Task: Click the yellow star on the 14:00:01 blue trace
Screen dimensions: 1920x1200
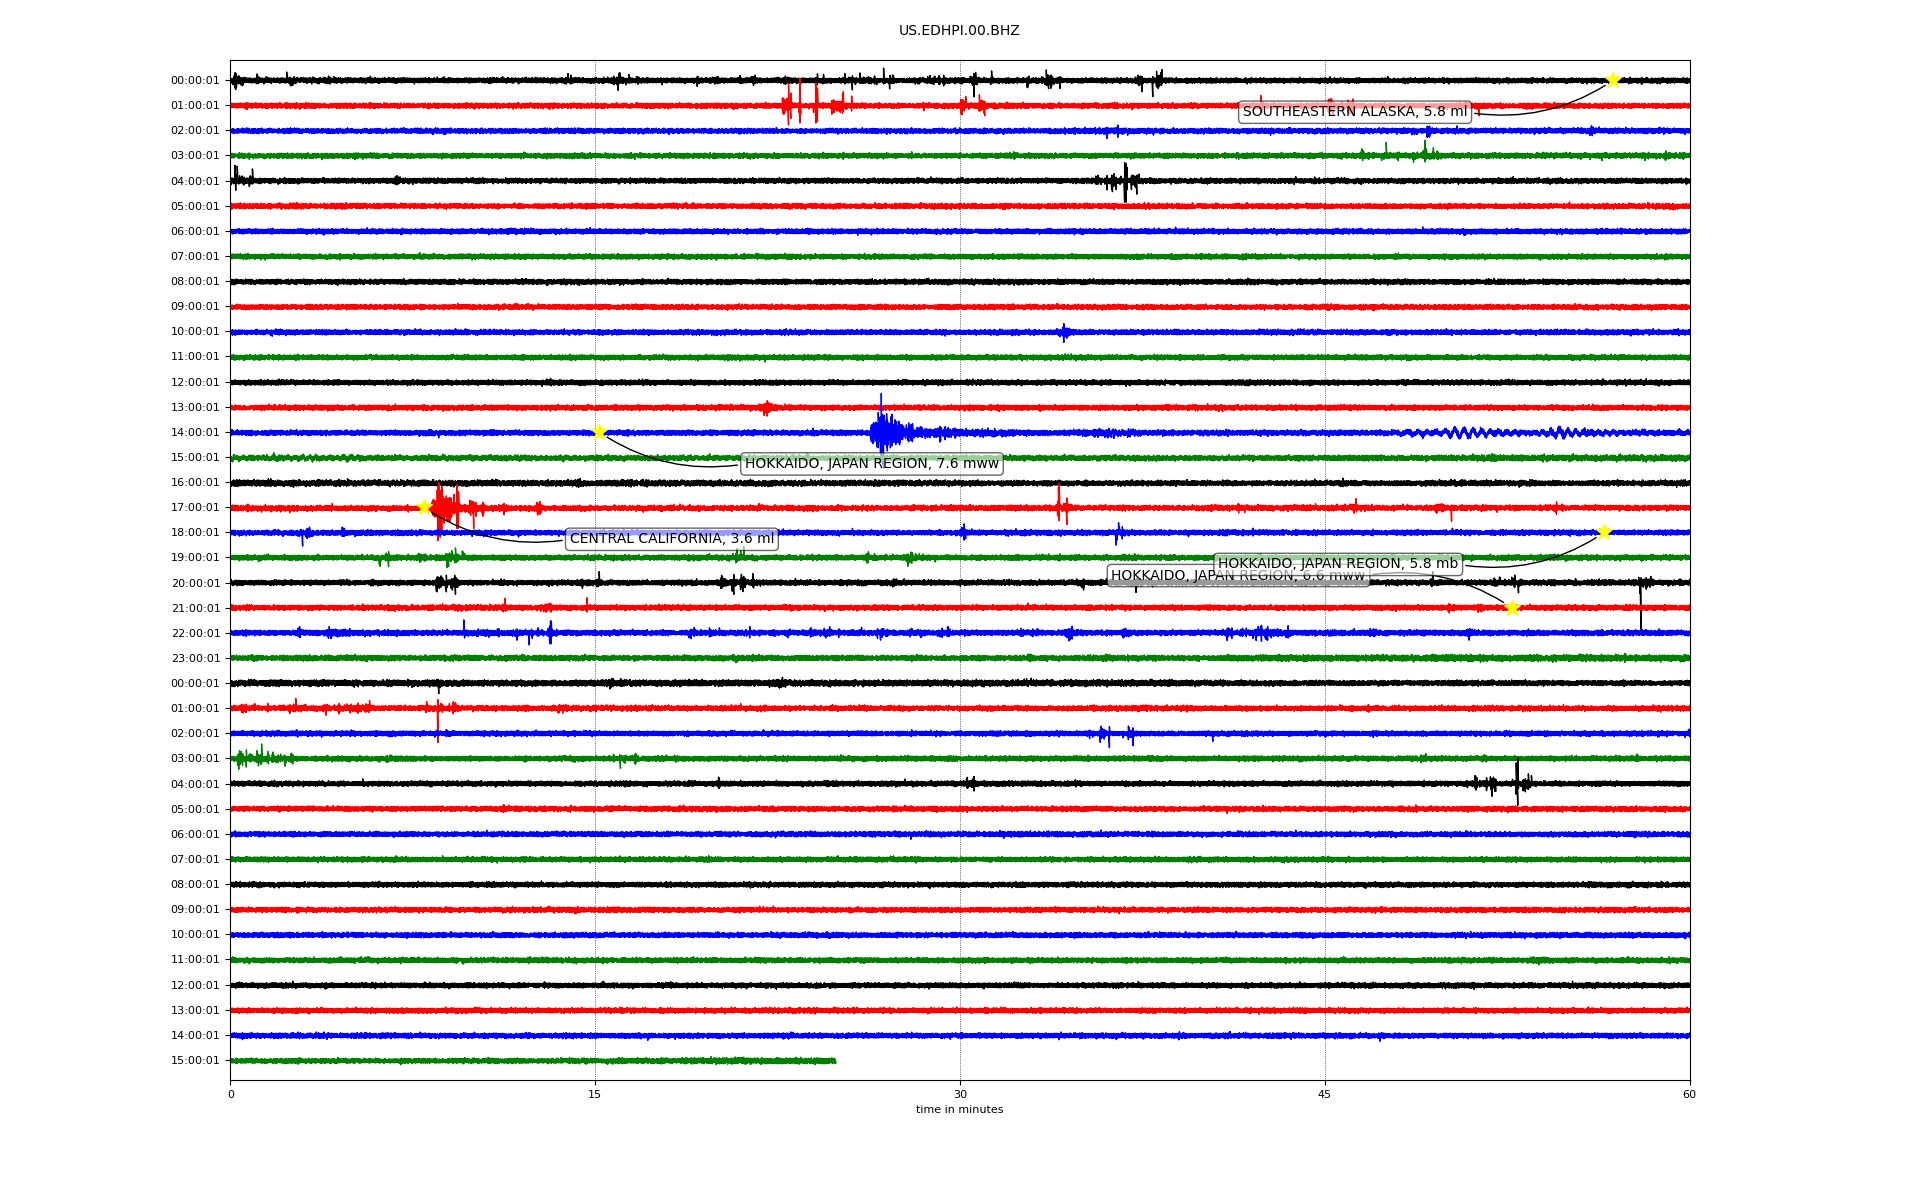Action: point(599,432)
